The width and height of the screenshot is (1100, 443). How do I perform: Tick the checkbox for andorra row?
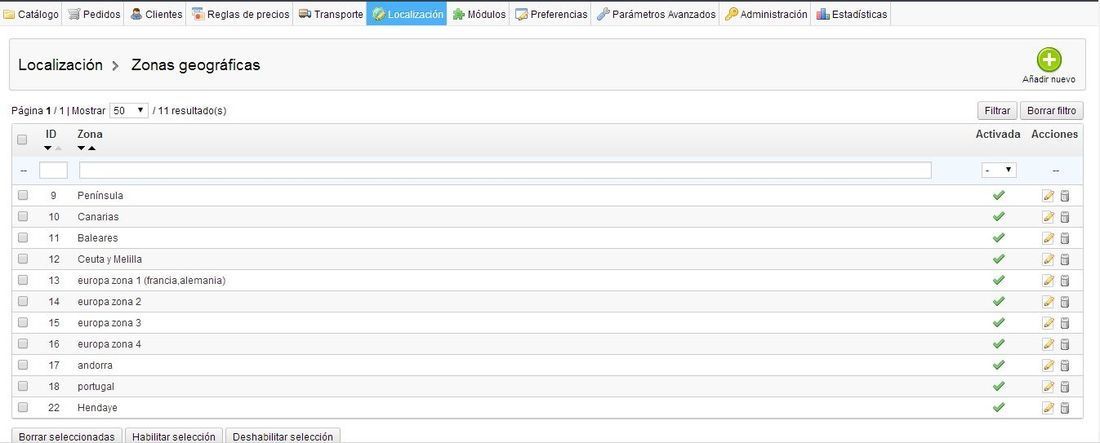click(22, 365)
